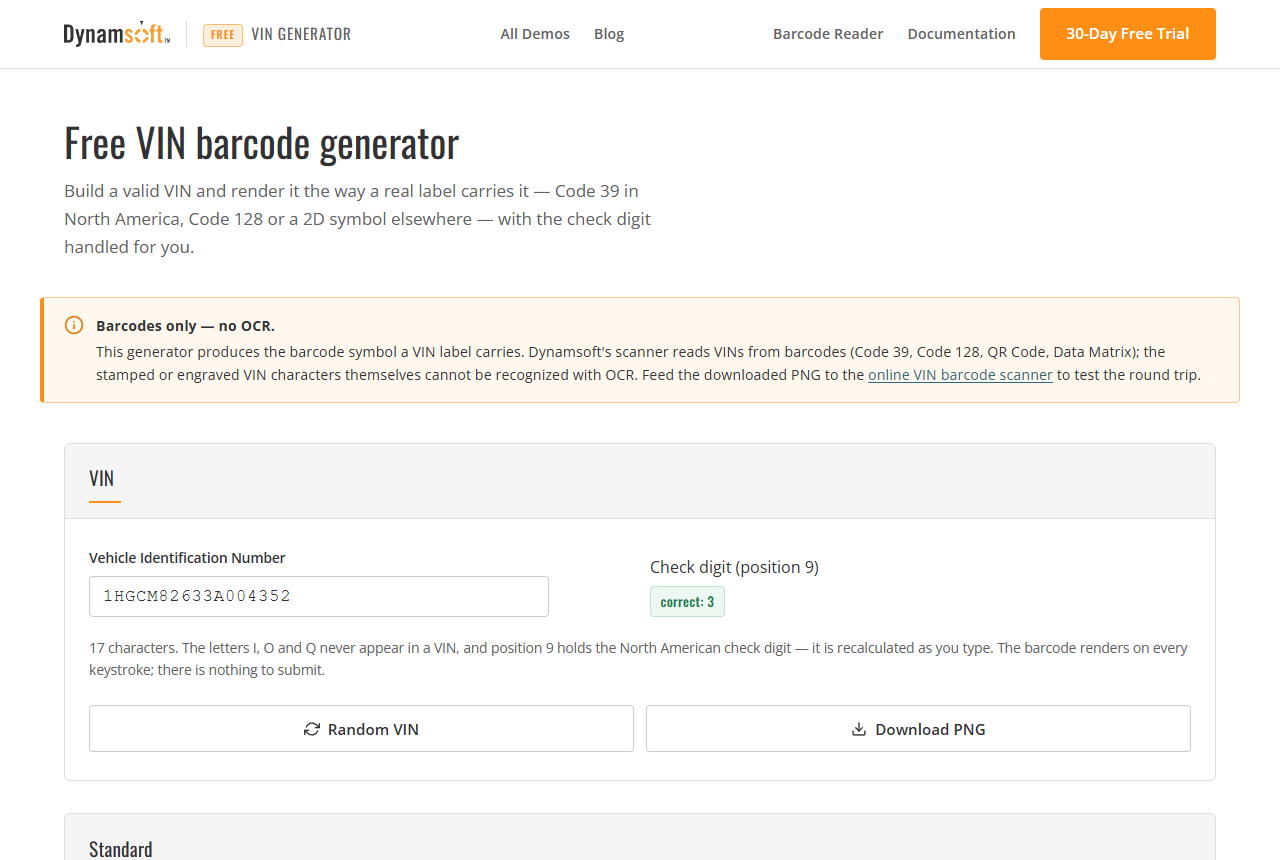The height and width of the screenshot is (860, 1280).
Task: Open Barcode Reader page
Action: [828, 34]
